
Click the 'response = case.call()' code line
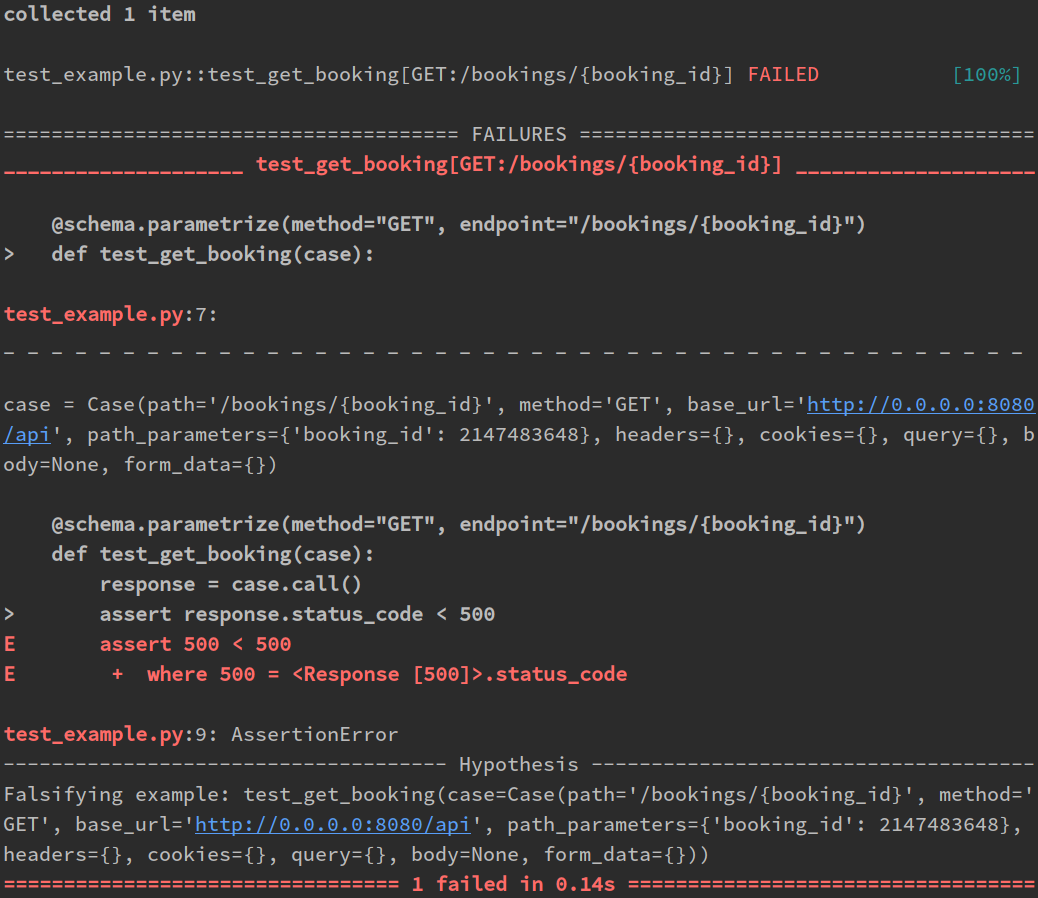231,584
